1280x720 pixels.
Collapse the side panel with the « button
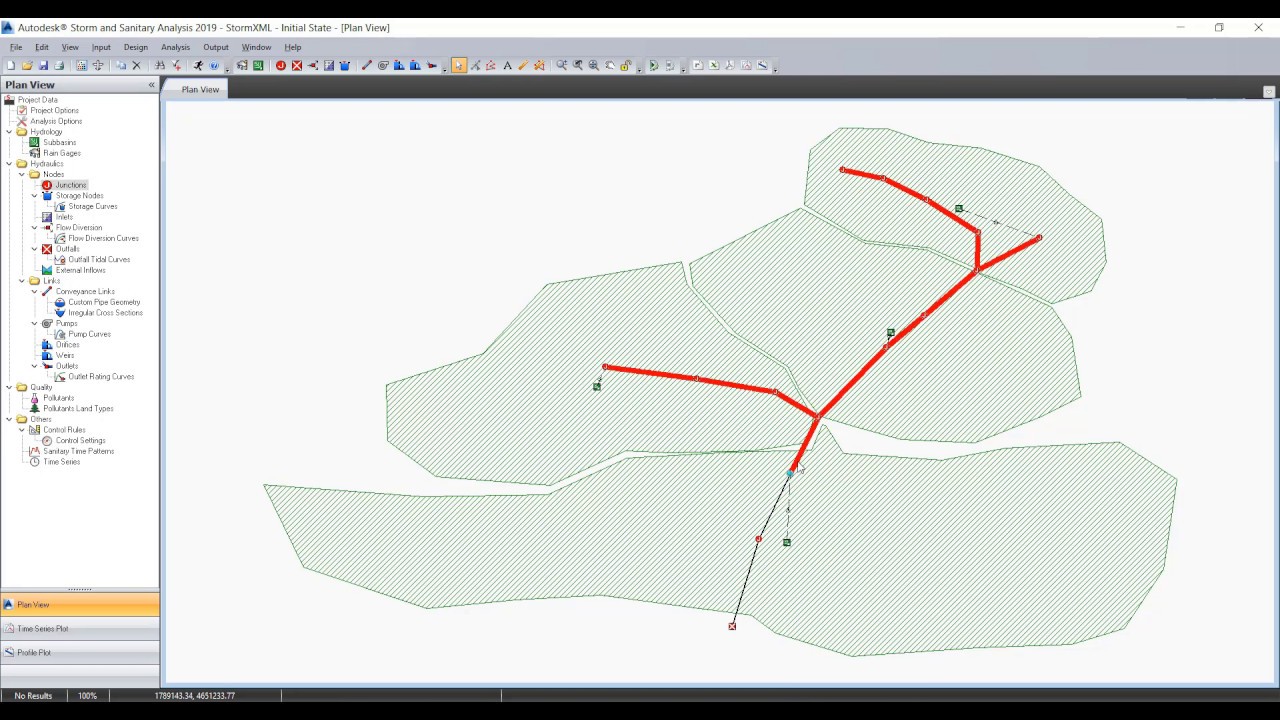[x=152, y=85]
